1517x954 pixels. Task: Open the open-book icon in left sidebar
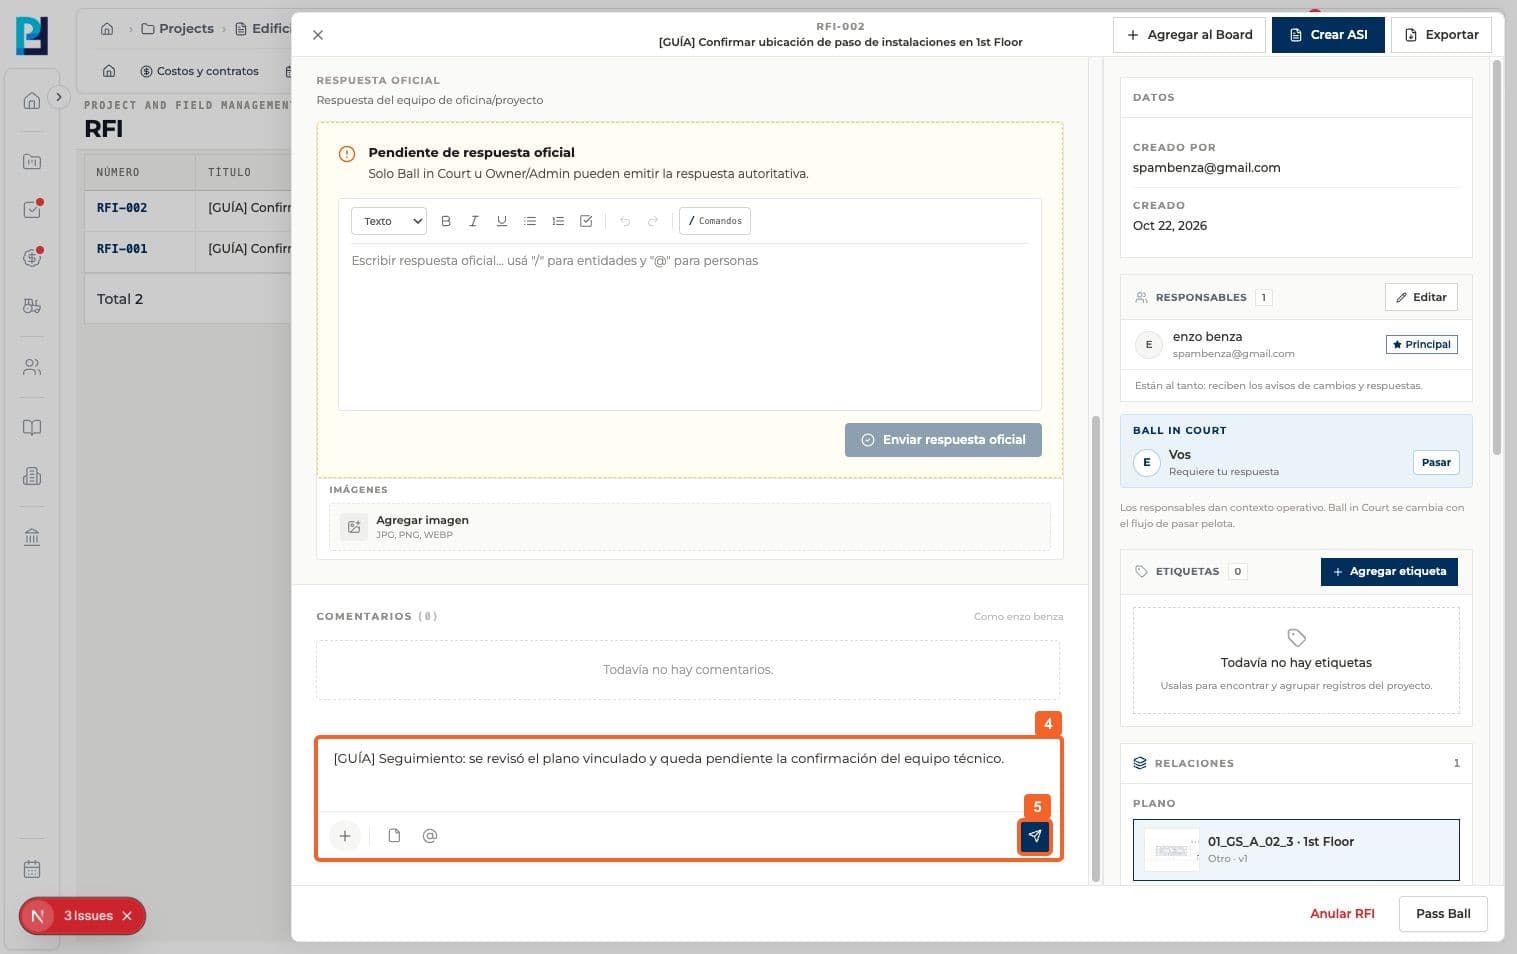32,428
